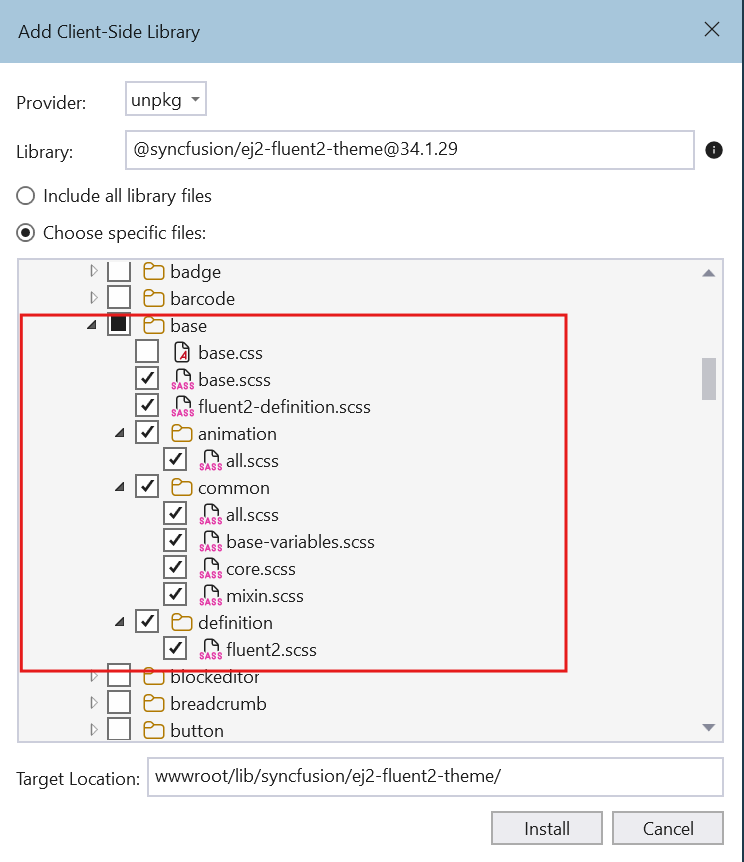Click the base.scss SASS file icon

183,379
